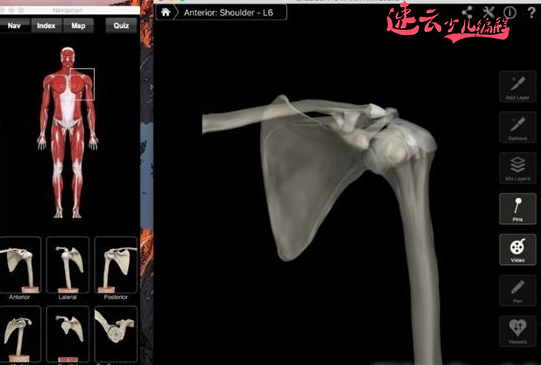Screen dimensions: 541x365
Task: Click the Anterior: Shoulder - L6 breadcrumb
Action: (x=228, y=13)
